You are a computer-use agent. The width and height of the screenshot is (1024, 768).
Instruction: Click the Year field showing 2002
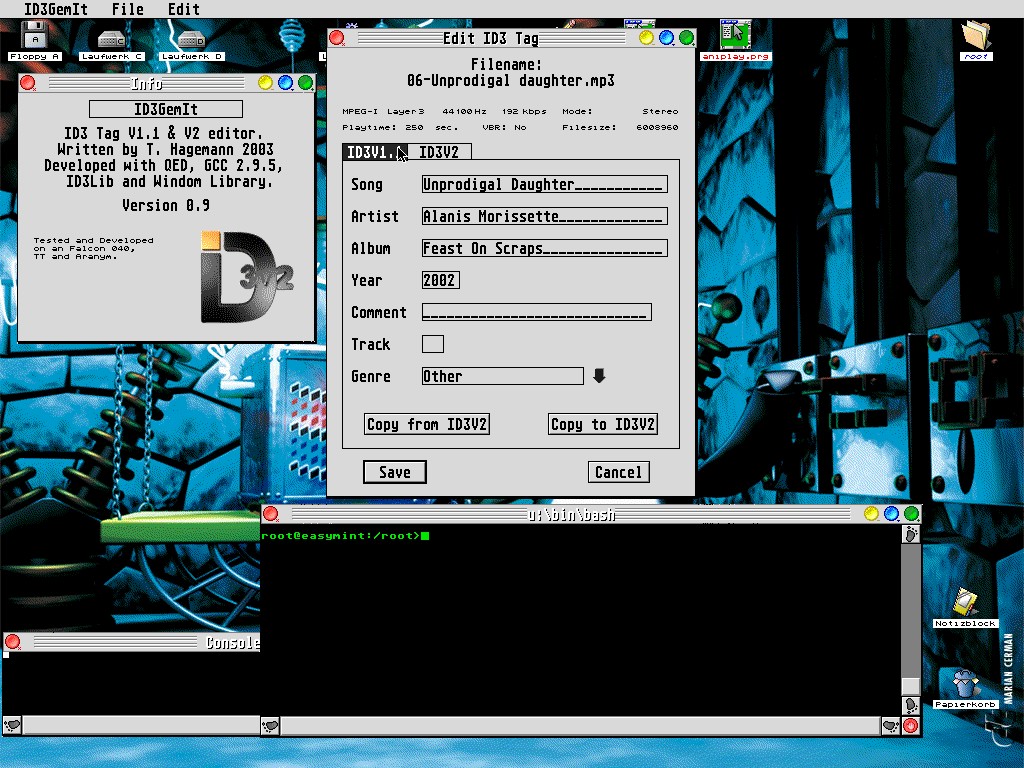tap(441, 280)
